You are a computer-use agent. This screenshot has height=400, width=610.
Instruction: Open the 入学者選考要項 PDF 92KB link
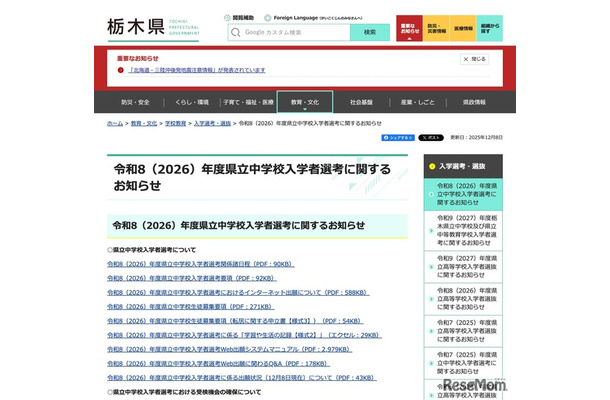192,278
